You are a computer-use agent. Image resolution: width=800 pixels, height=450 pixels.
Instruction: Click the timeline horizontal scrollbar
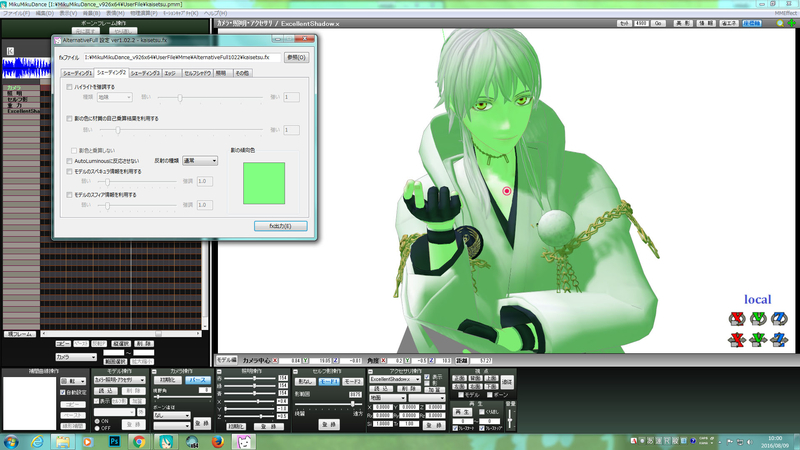(x=121, y=334)
